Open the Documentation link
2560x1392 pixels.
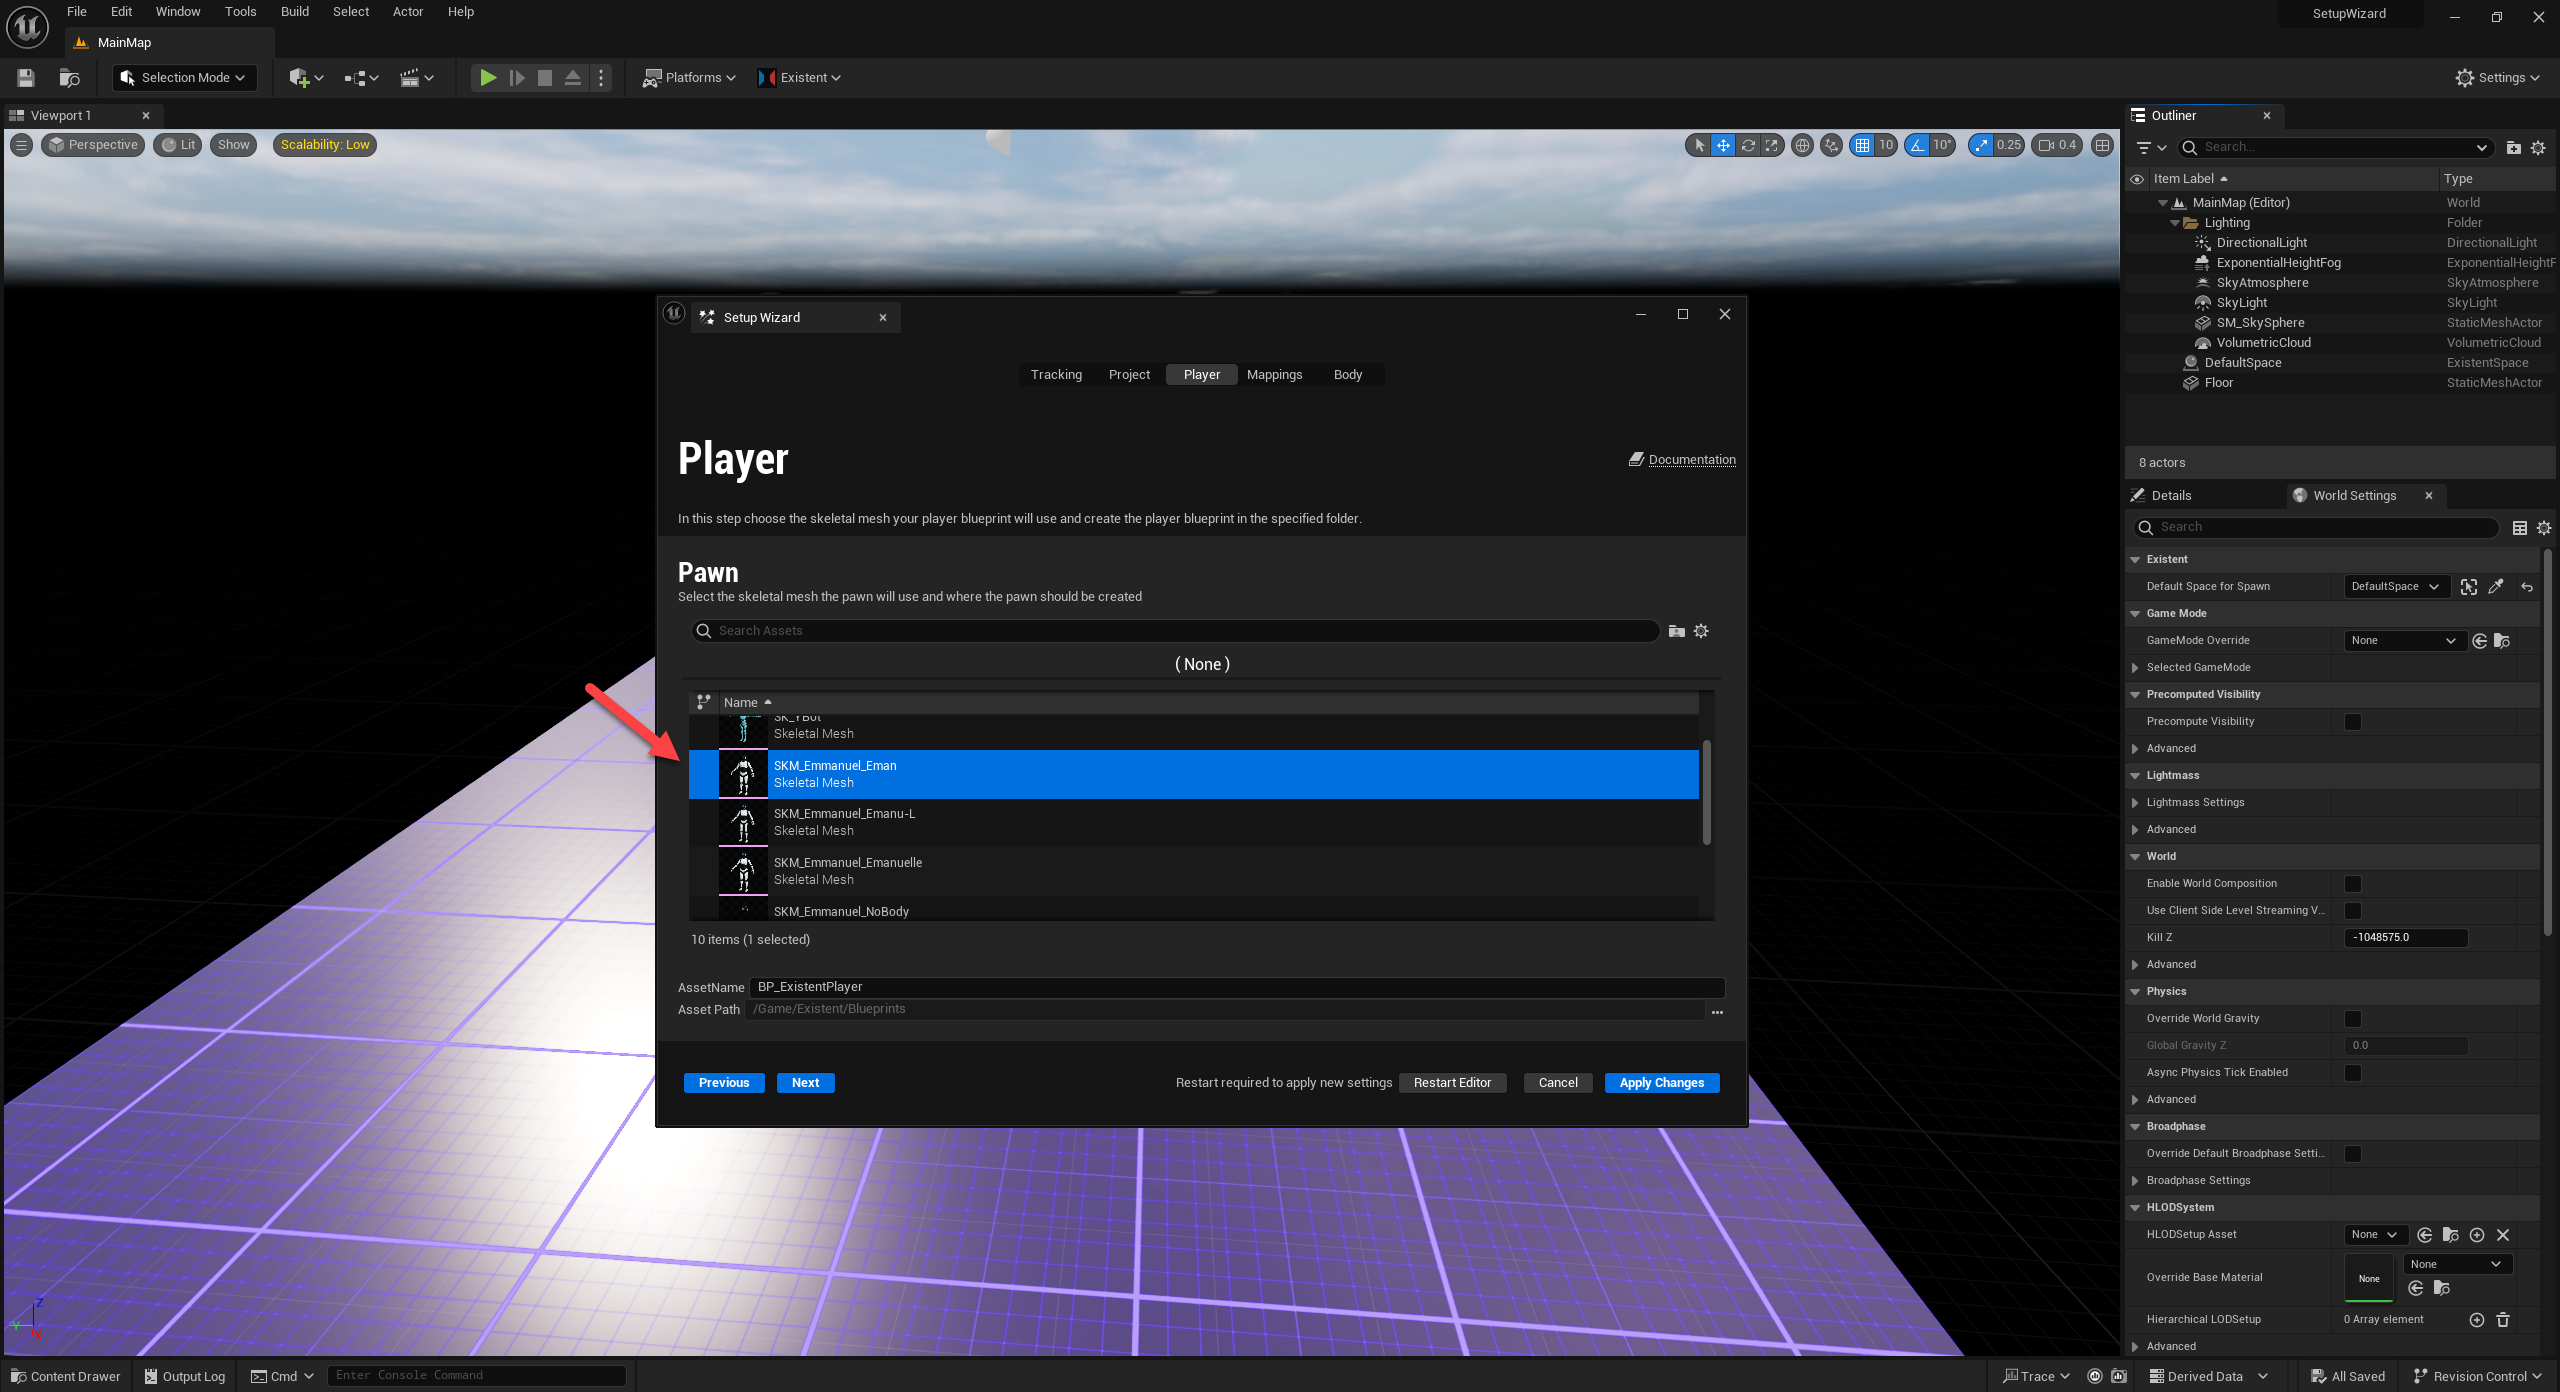click(x=1691, y=460)
